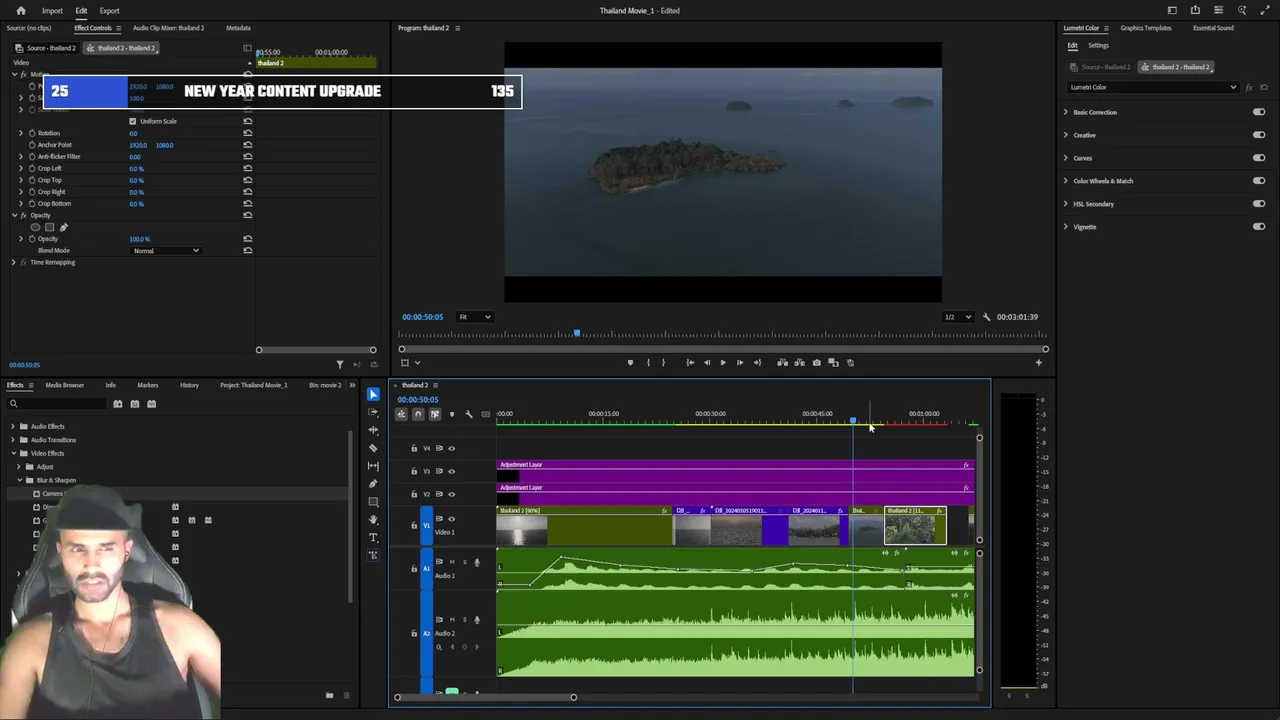Pick the Pen tool in timeline toolbar
The height and width of the screenshot is (720, 1280).
point(373,484)
